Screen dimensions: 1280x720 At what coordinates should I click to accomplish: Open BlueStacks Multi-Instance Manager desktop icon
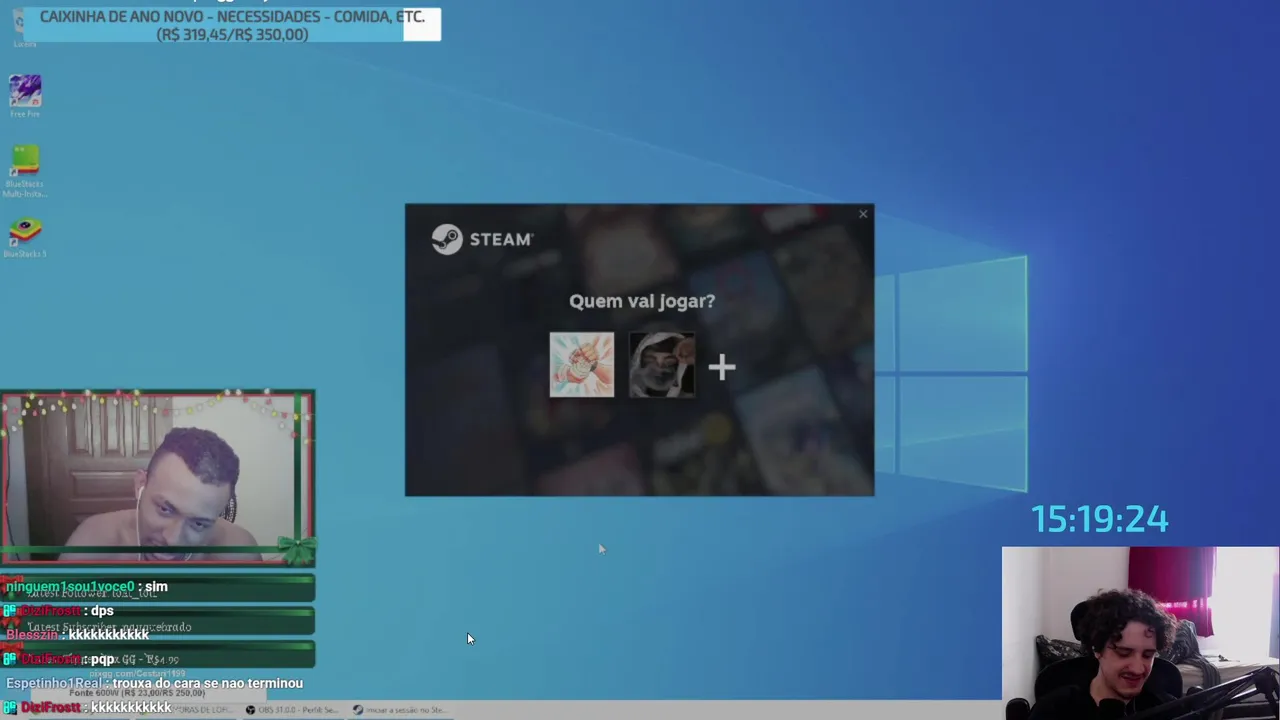pyautogui.click(x=25, y=171)
